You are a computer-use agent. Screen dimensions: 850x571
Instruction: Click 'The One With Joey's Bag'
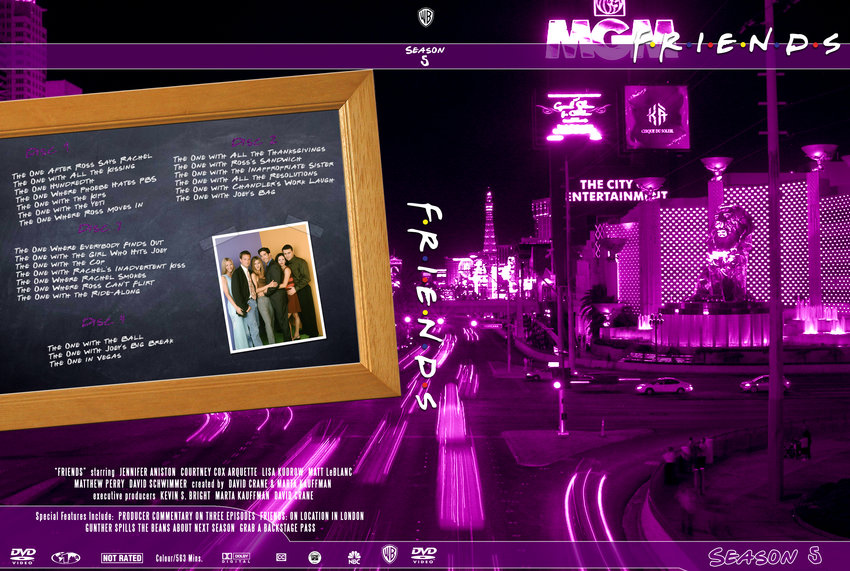(226, 196)
